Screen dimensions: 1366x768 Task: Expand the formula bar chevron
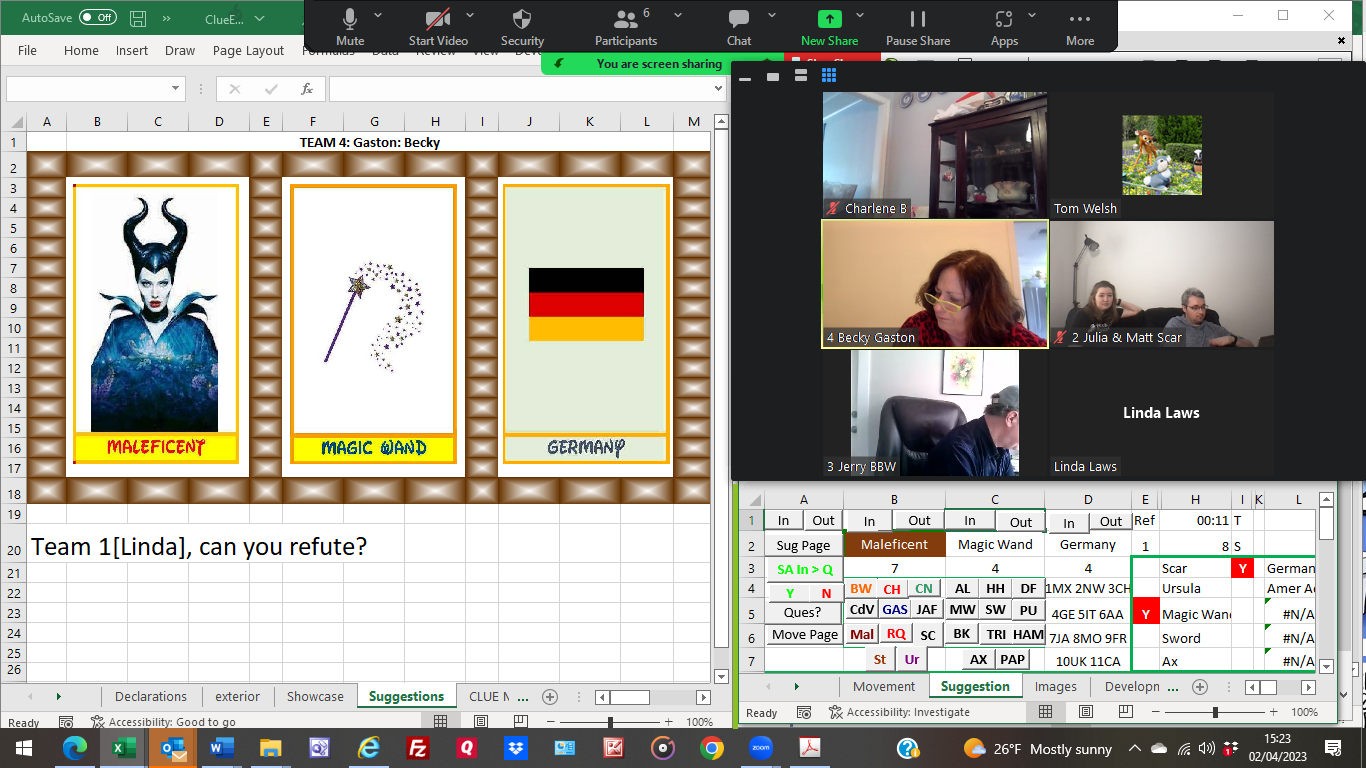(x=717, y=89)
